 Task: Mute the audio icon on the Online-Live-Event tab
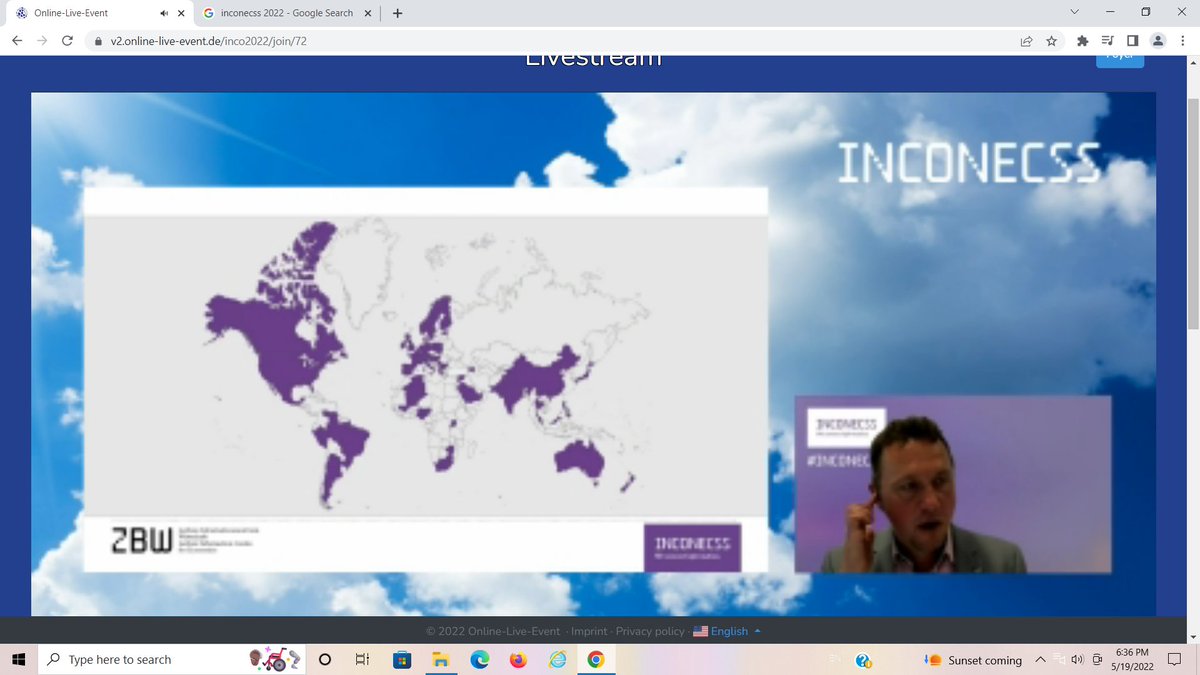164,13
